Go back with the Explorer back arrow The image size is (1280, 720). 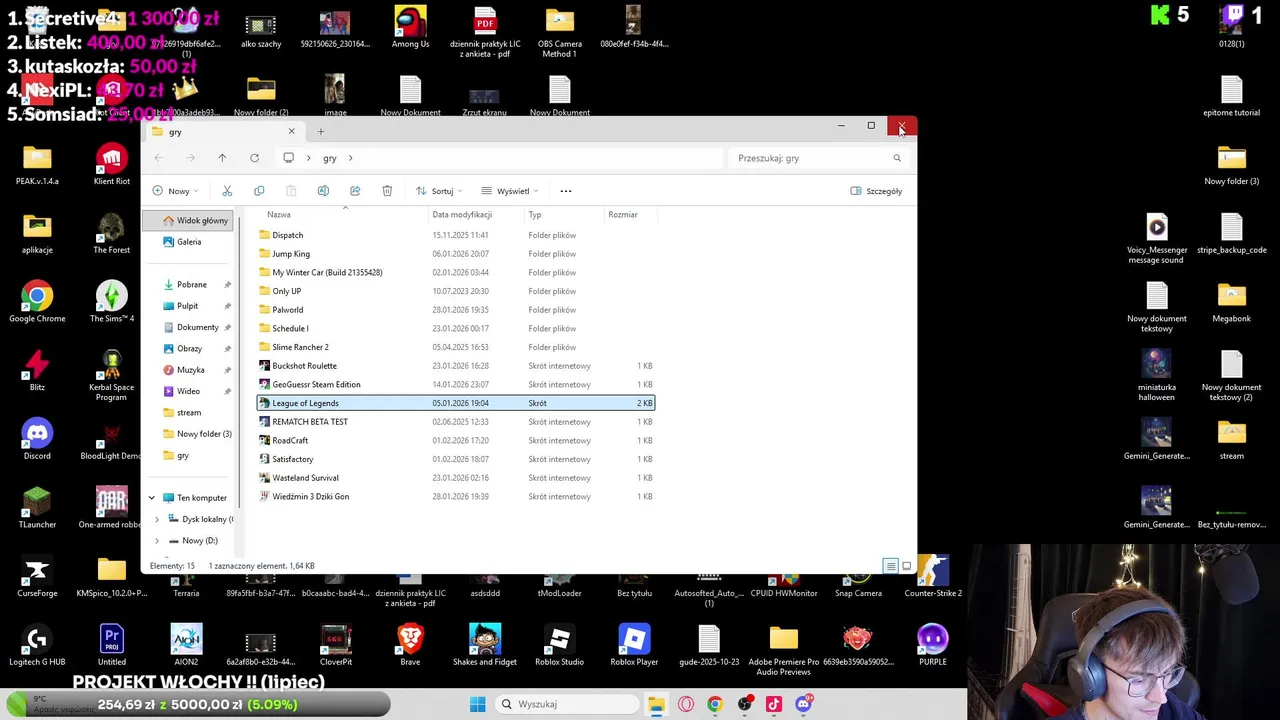pyautogui.click(x=158, y=158)
